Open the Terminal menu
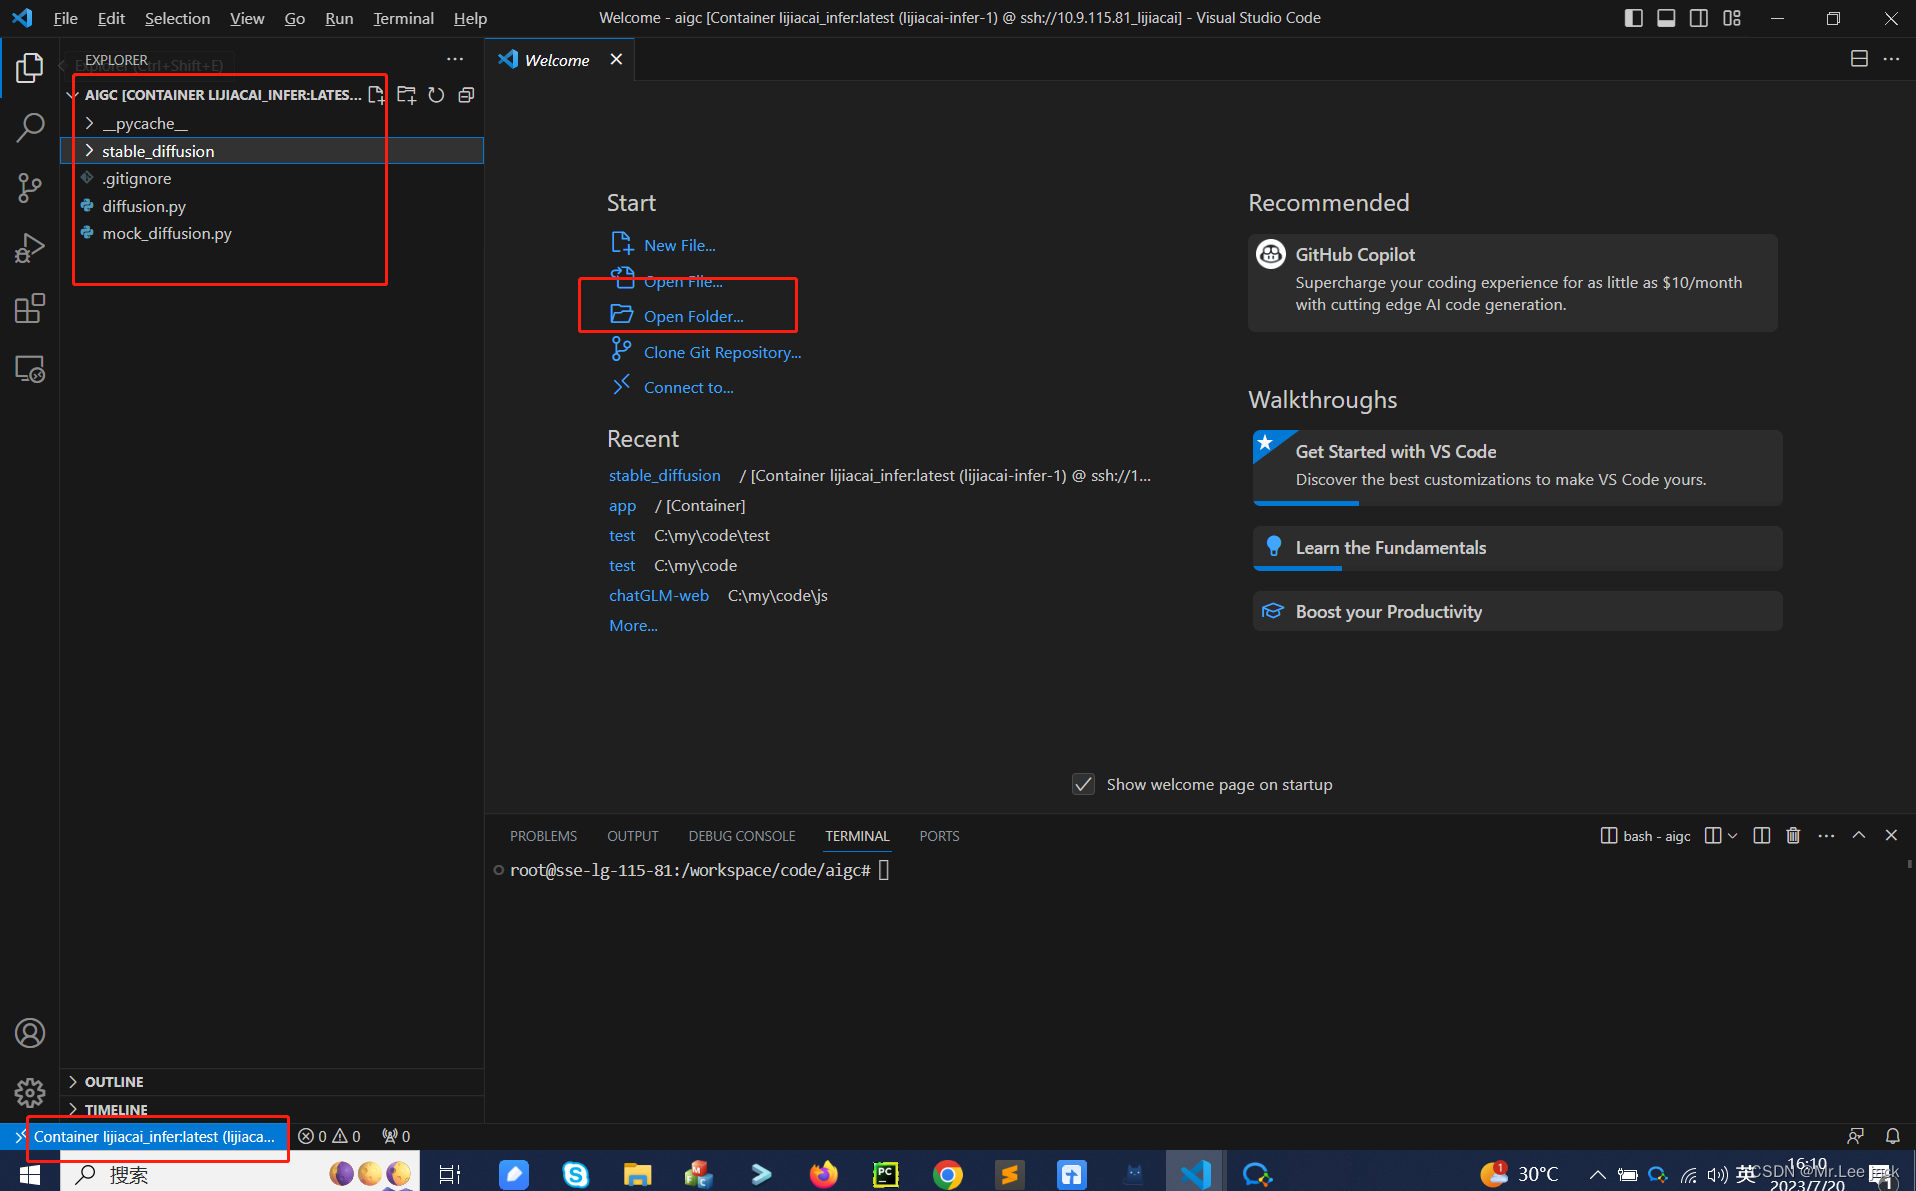Image resolution: width=1916 pixels, height=1191 pixels. pos(403,18)
